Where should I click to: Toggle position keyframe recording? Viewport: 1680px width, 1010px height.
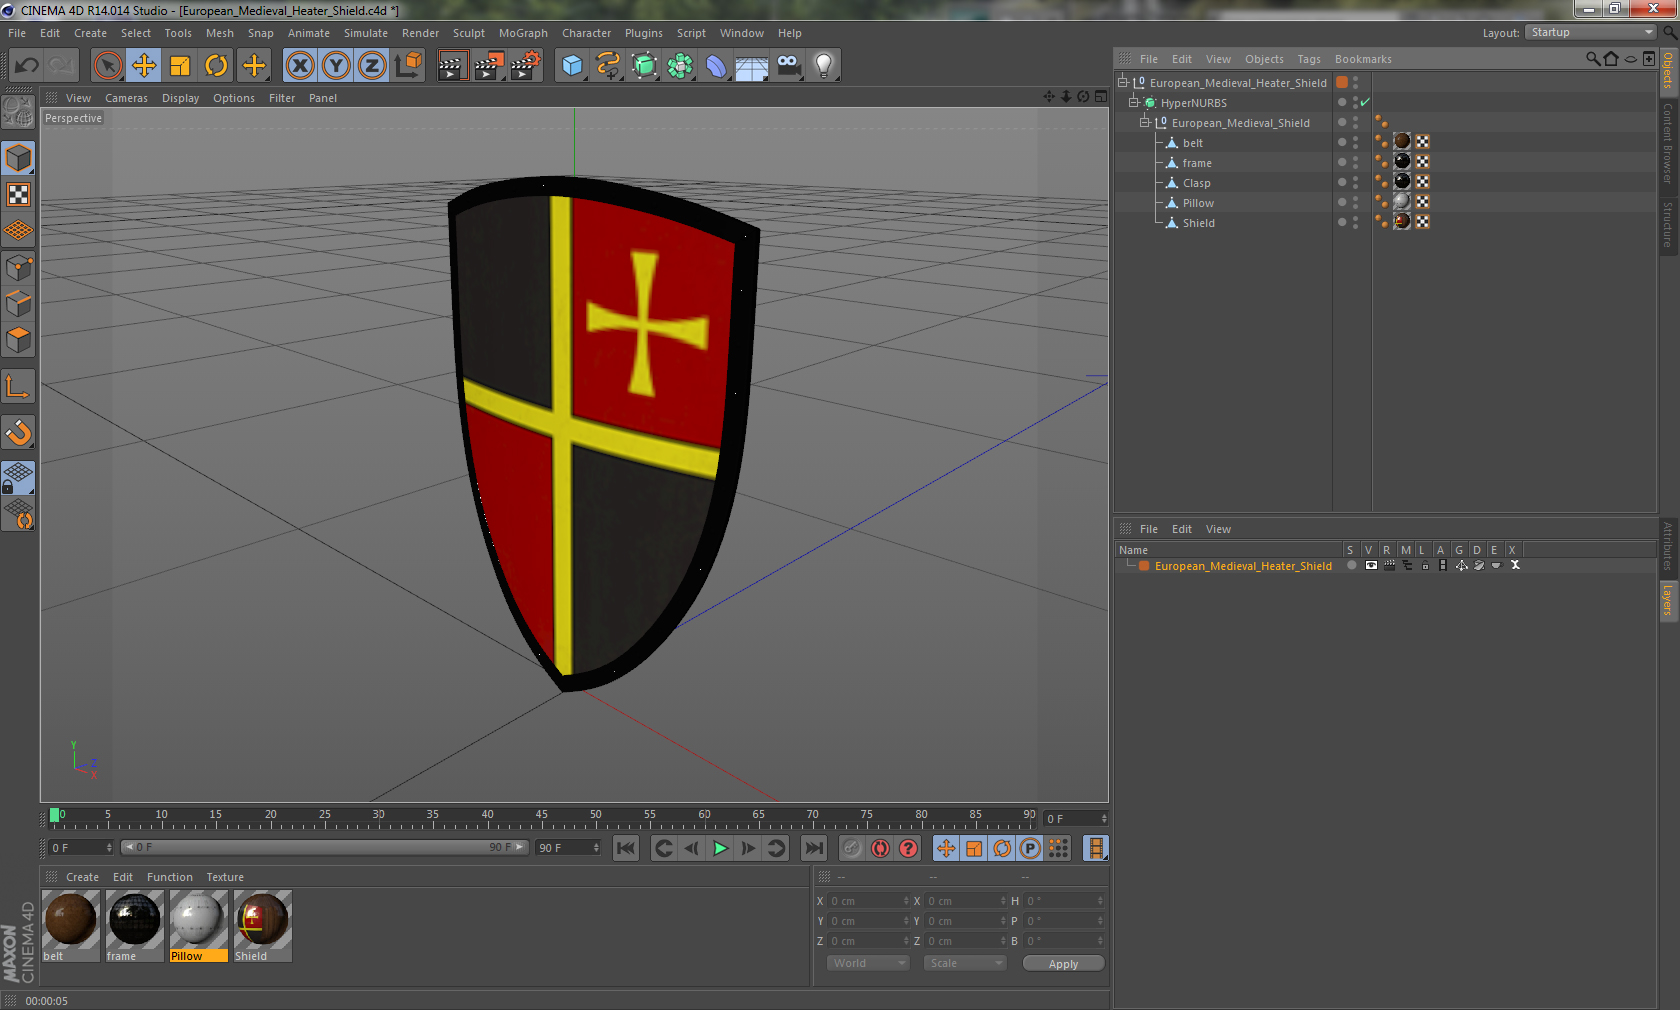(x=946, y=848)
